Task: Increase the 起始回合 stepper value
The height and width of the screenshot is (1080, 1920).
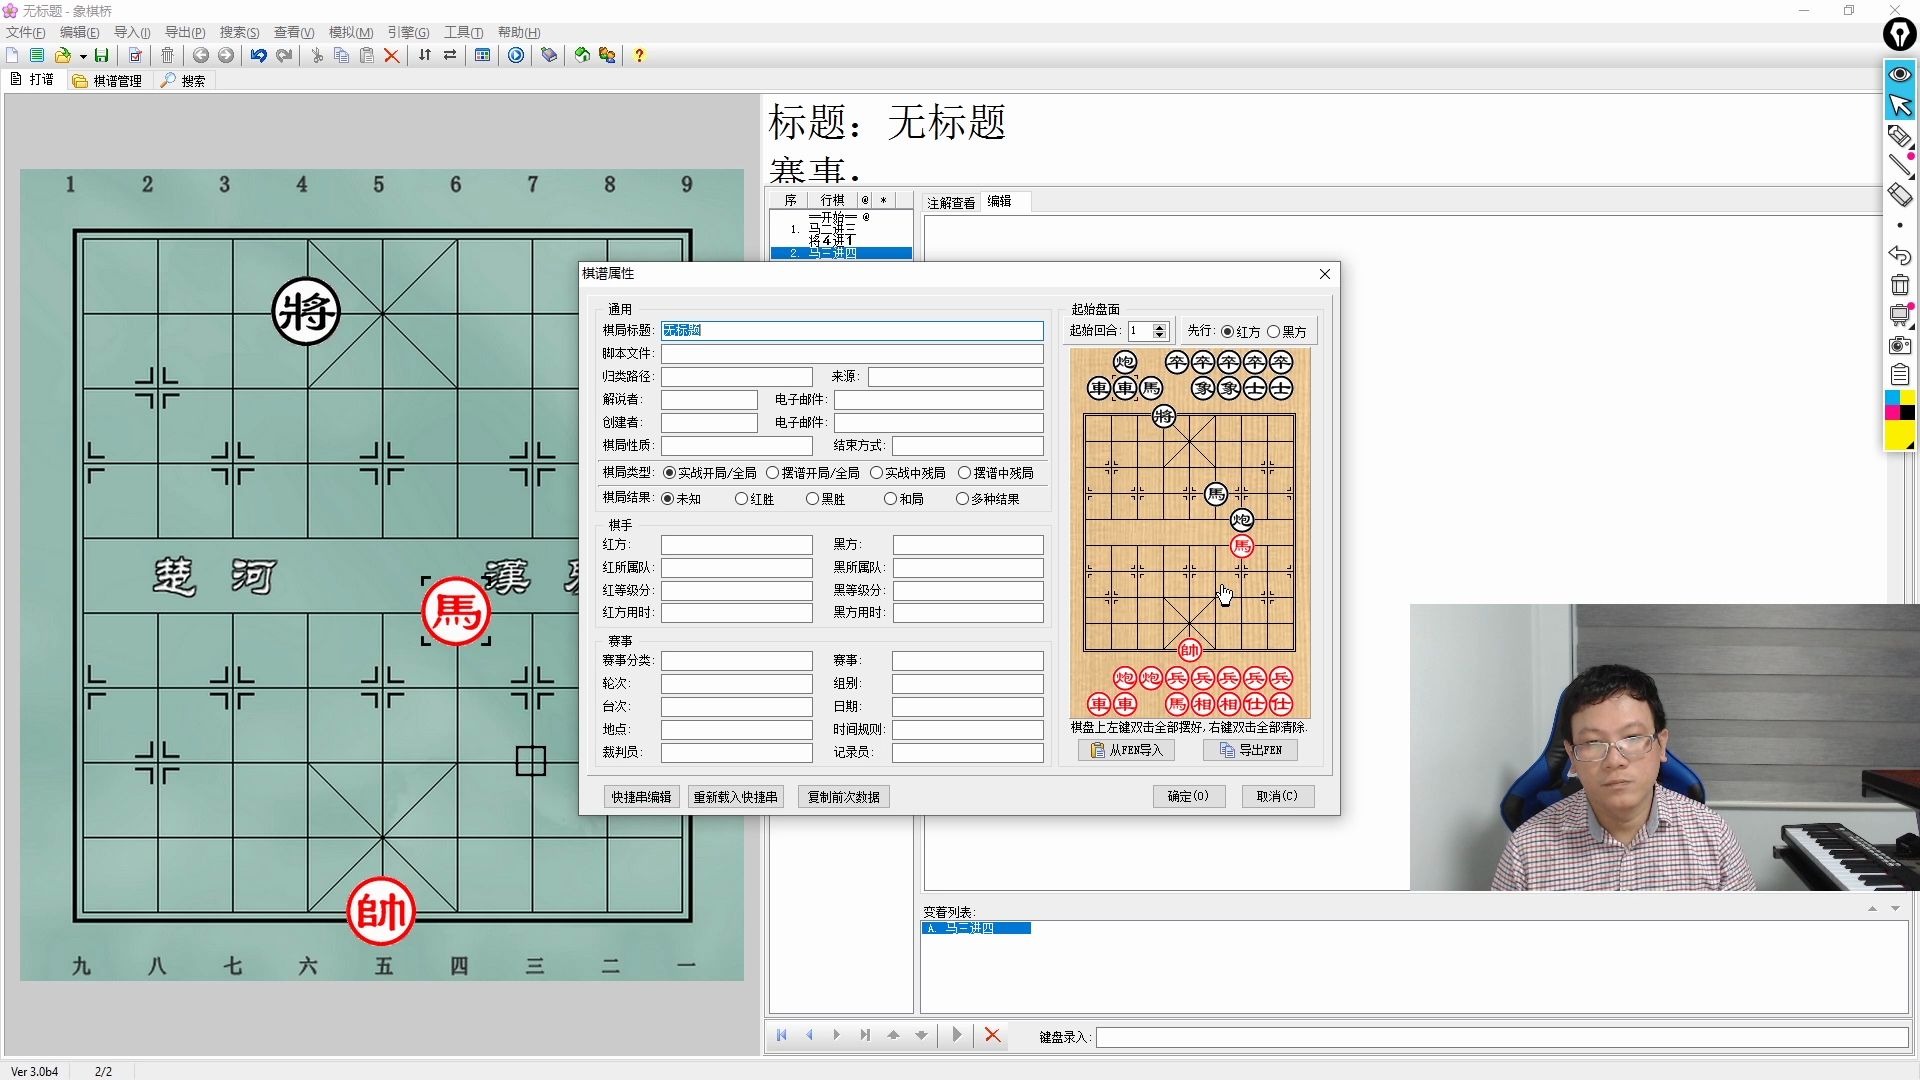Action: click(x=1160, y=327)
